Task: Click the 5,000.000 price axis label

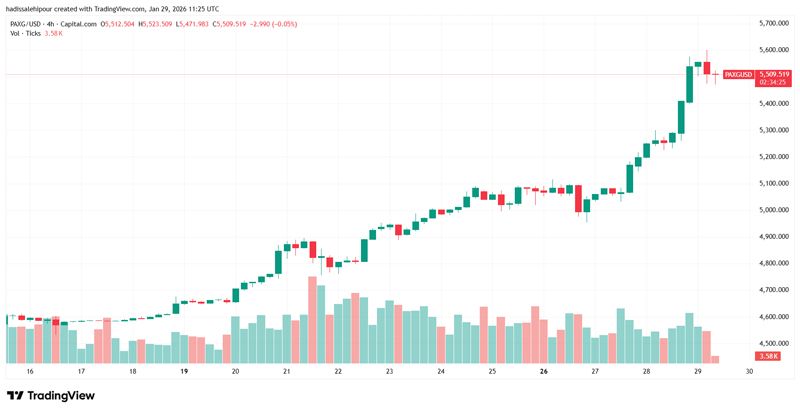Action: tap(774, 210)
